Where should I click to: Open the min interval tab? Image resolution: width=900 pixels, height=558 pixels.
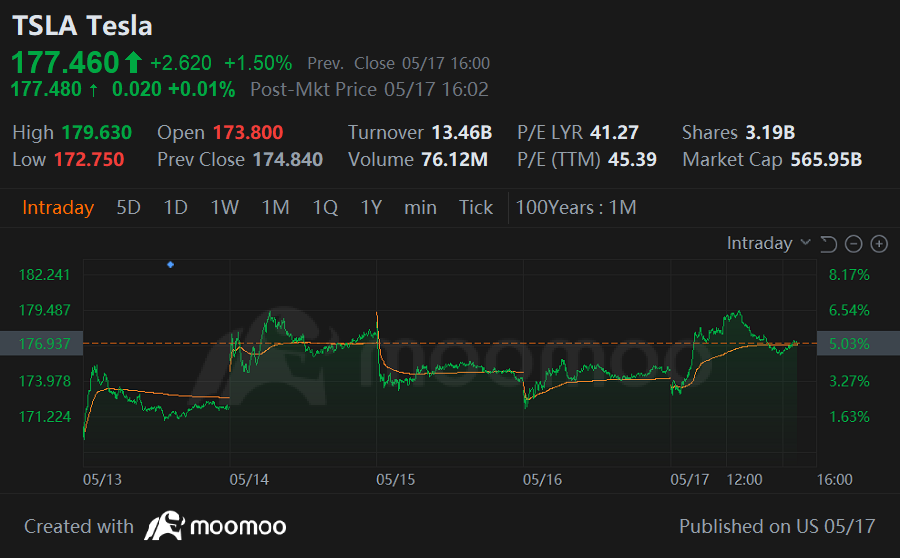pyautogui.click(x=420, y=207)
